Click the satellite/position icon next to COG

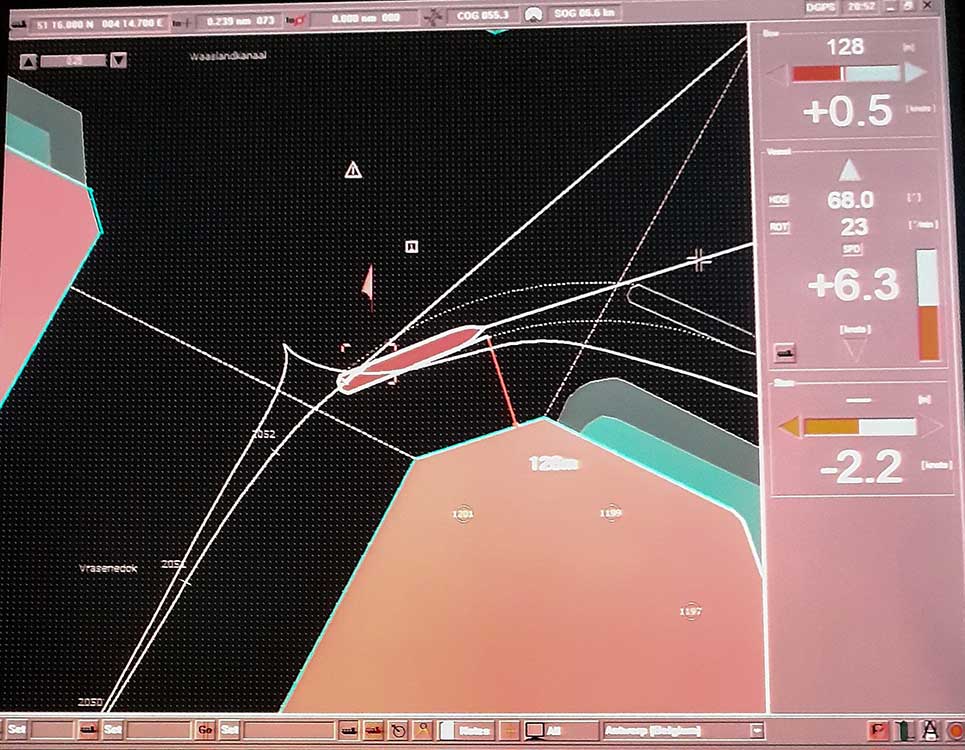[x=435, y=16]
